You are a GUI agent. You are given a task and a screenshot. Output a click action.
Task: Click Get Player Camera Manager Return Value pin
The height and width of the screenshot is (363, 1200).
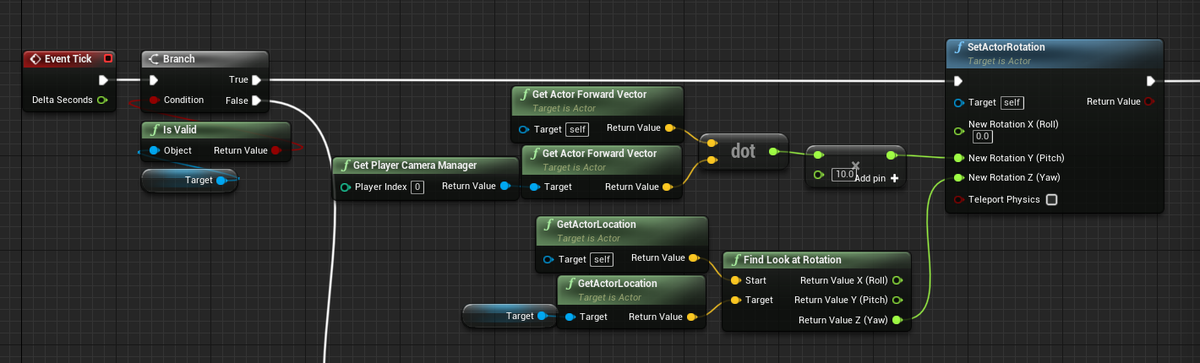point(505,186)
